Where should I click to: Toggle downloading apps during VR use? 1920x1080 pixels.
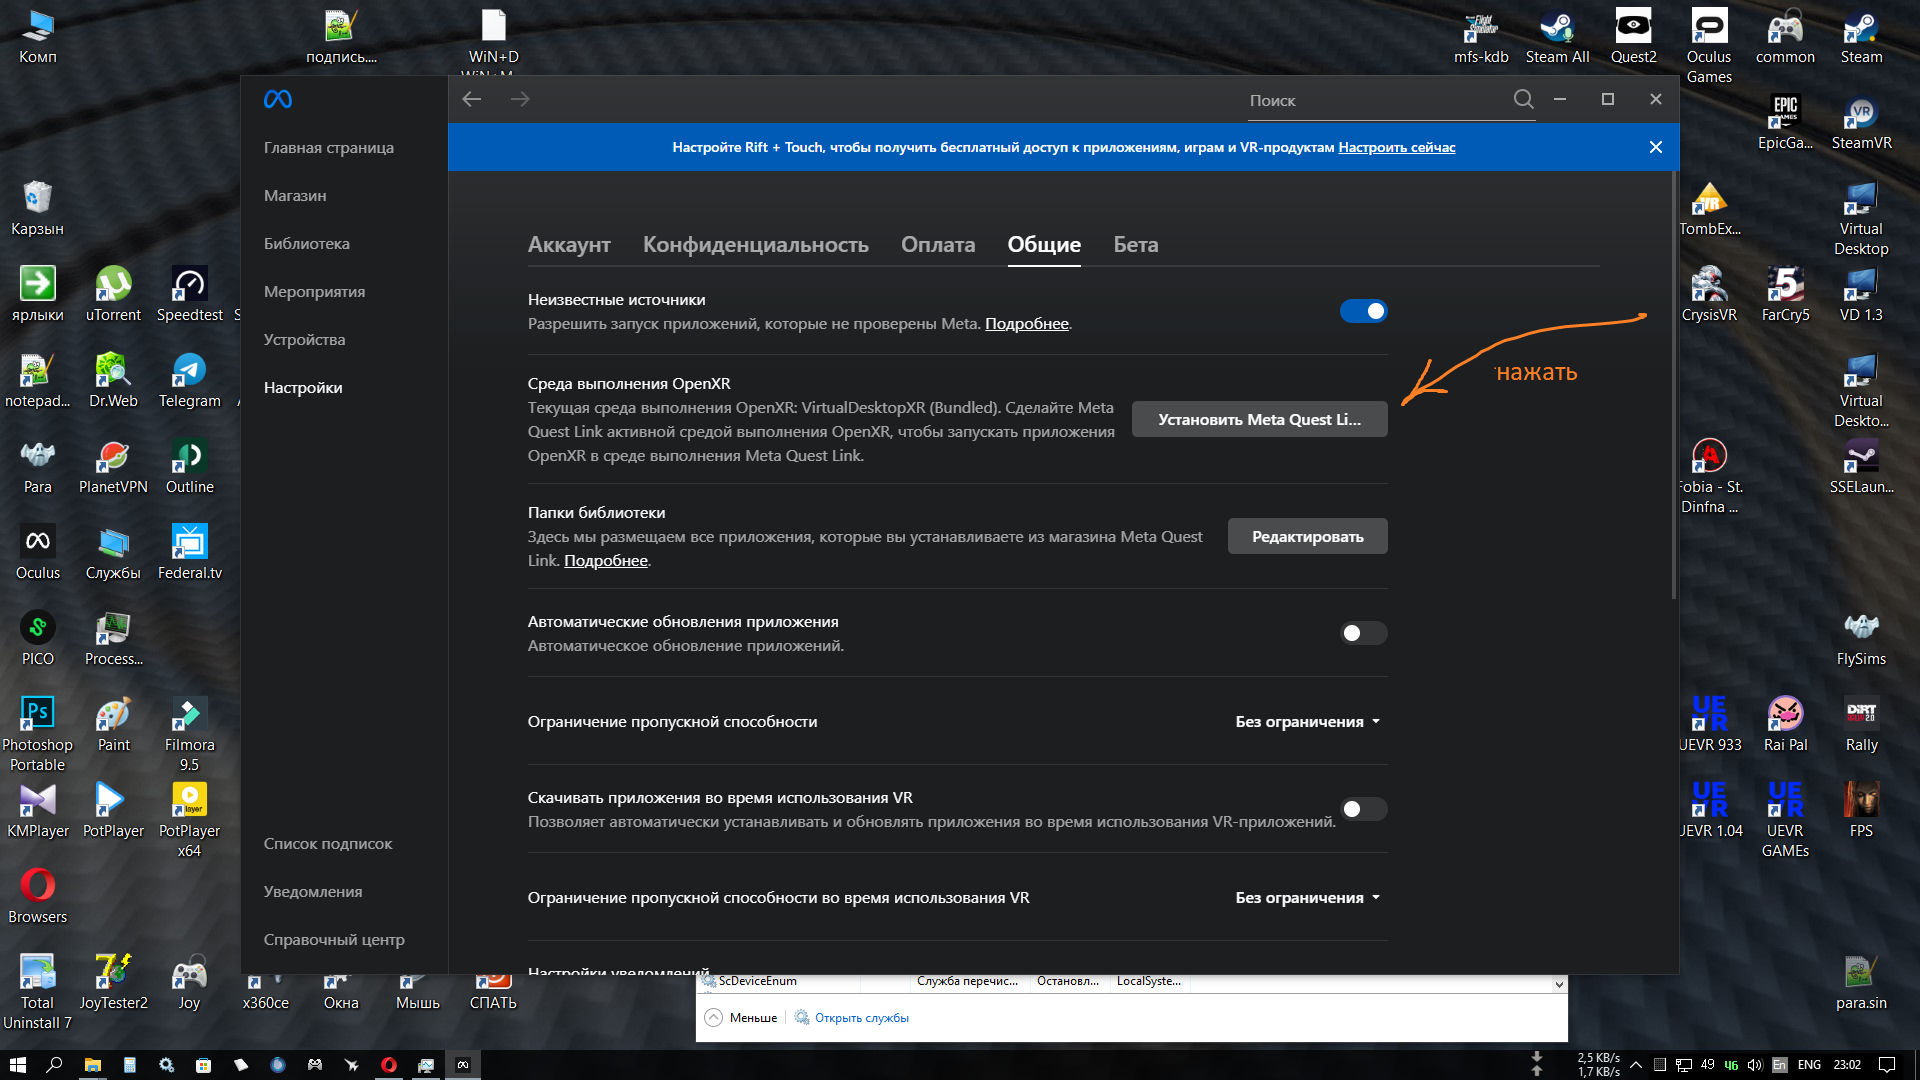[1363, 809]
